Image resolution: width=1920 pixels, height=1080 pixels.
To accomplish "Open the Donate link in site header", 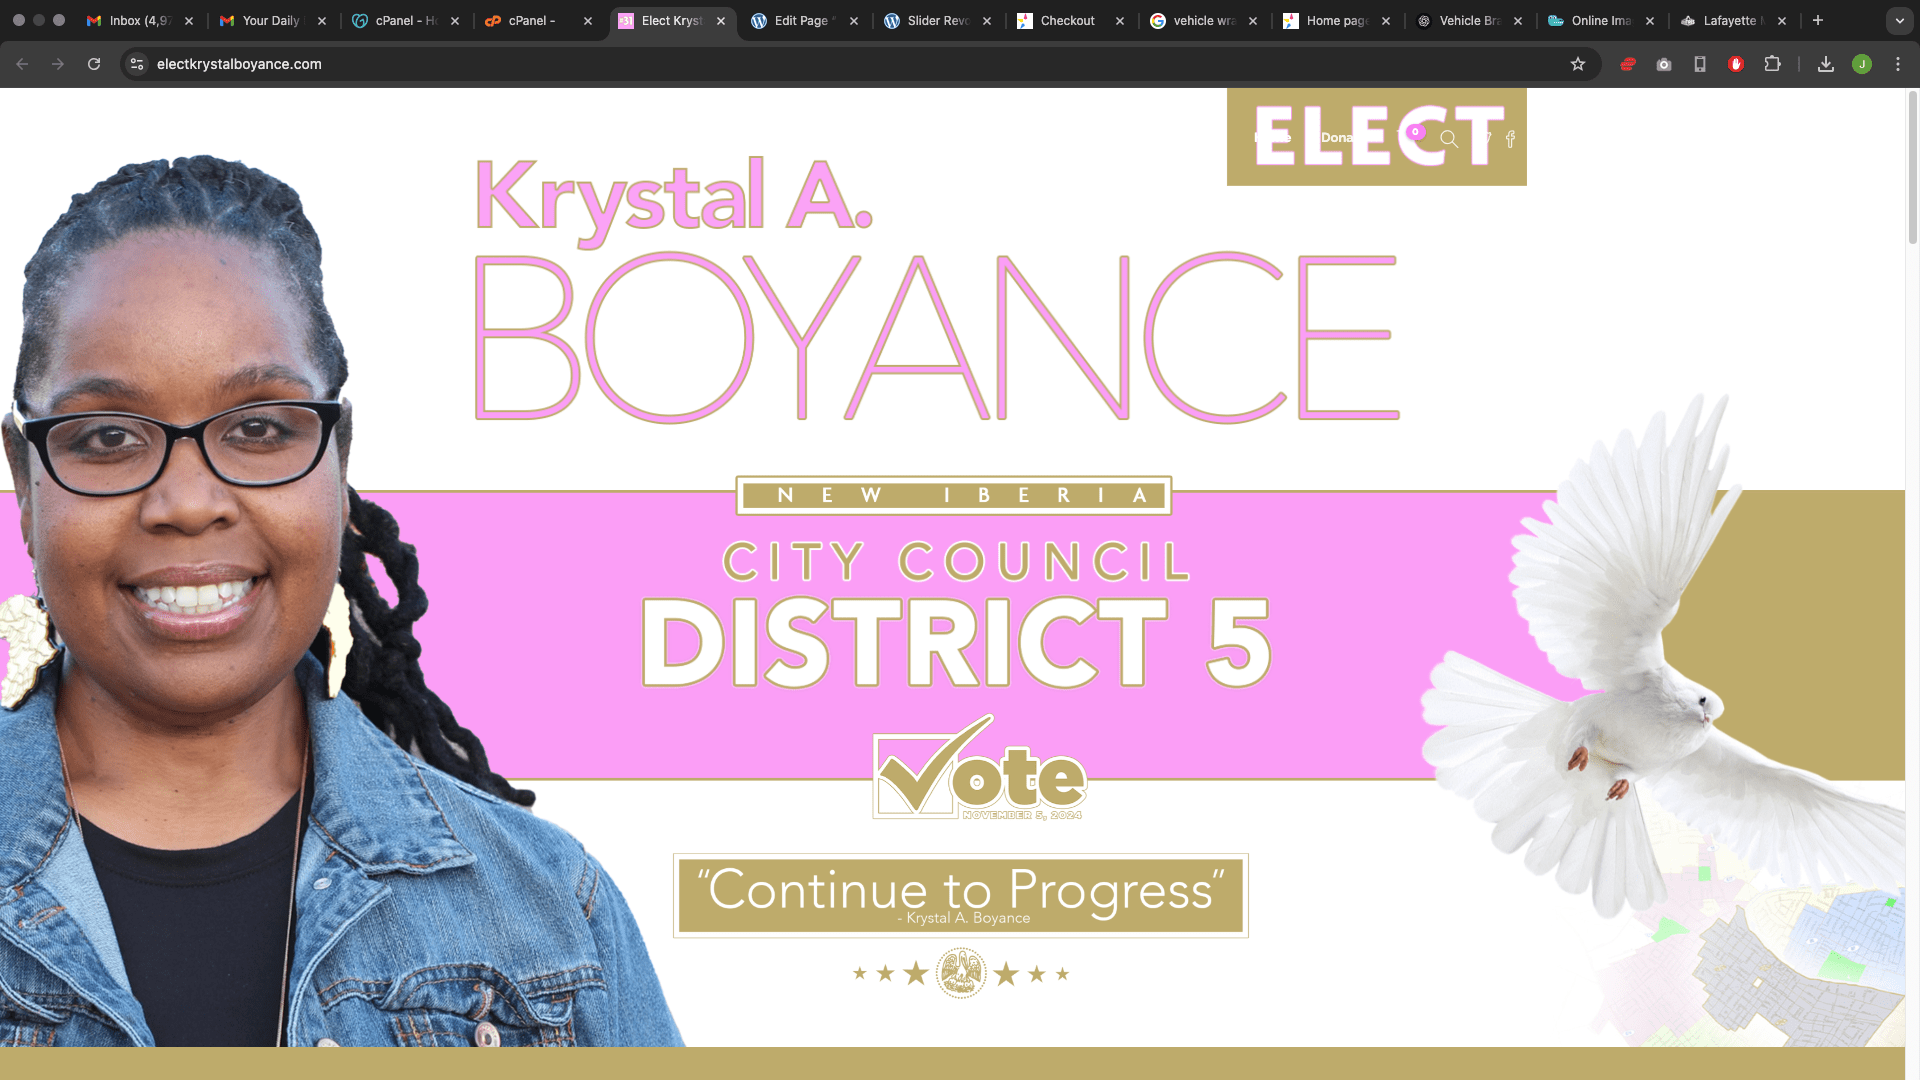I will pyautogui.click(x=1336, y=138).
